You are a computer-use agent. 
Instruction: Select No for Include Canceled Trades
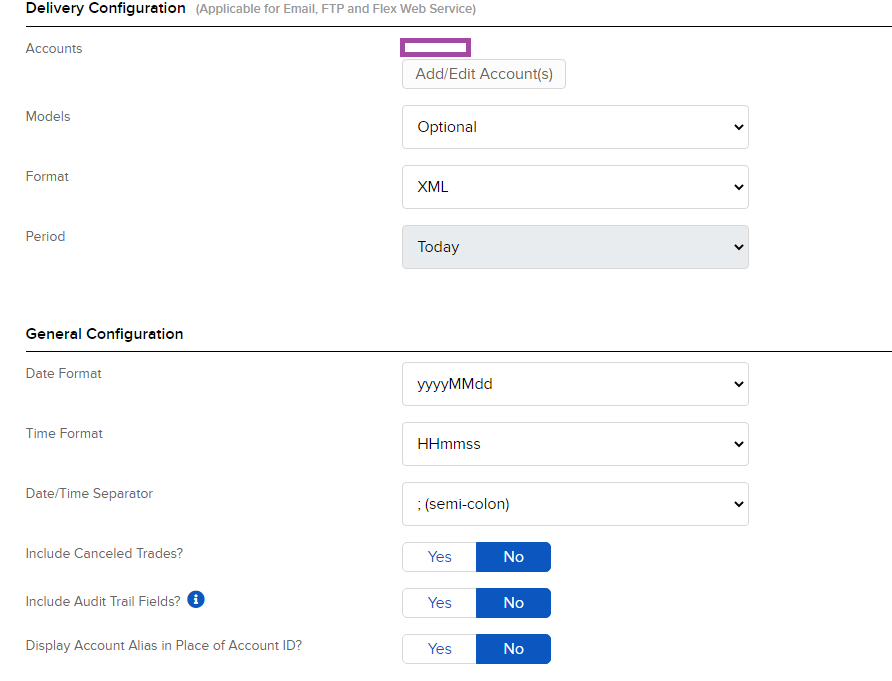(513, 557)
